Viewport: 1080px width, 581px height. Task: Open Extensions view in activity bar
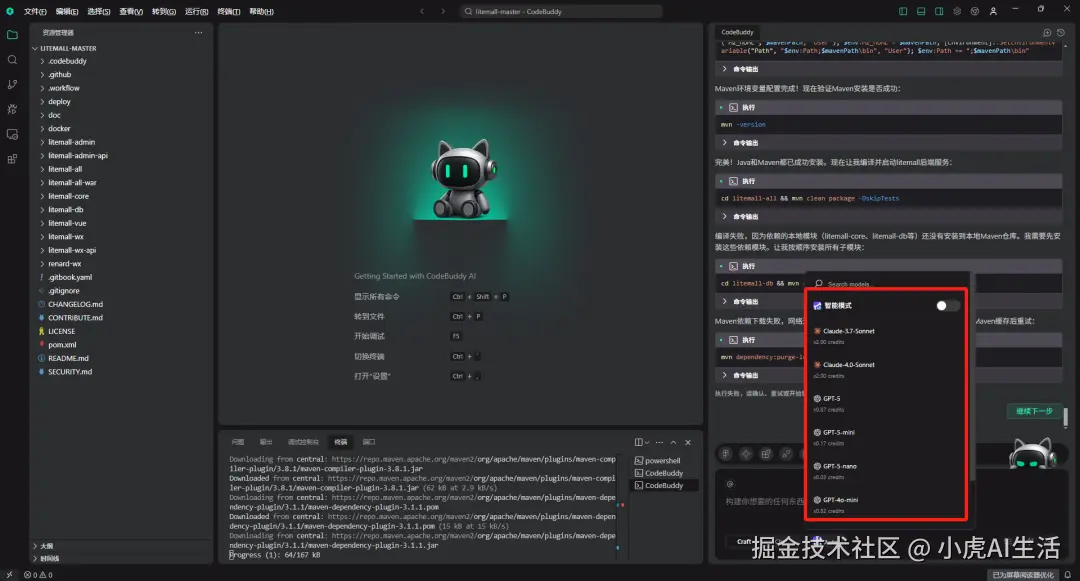click(12, 159)
